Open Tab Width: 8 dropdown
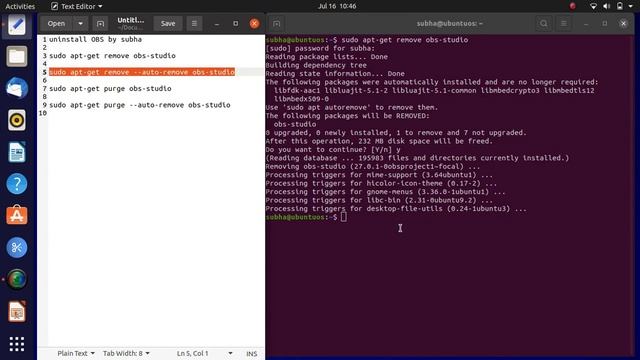The height and width of the screenshot is (360, 640). (126, 353)
